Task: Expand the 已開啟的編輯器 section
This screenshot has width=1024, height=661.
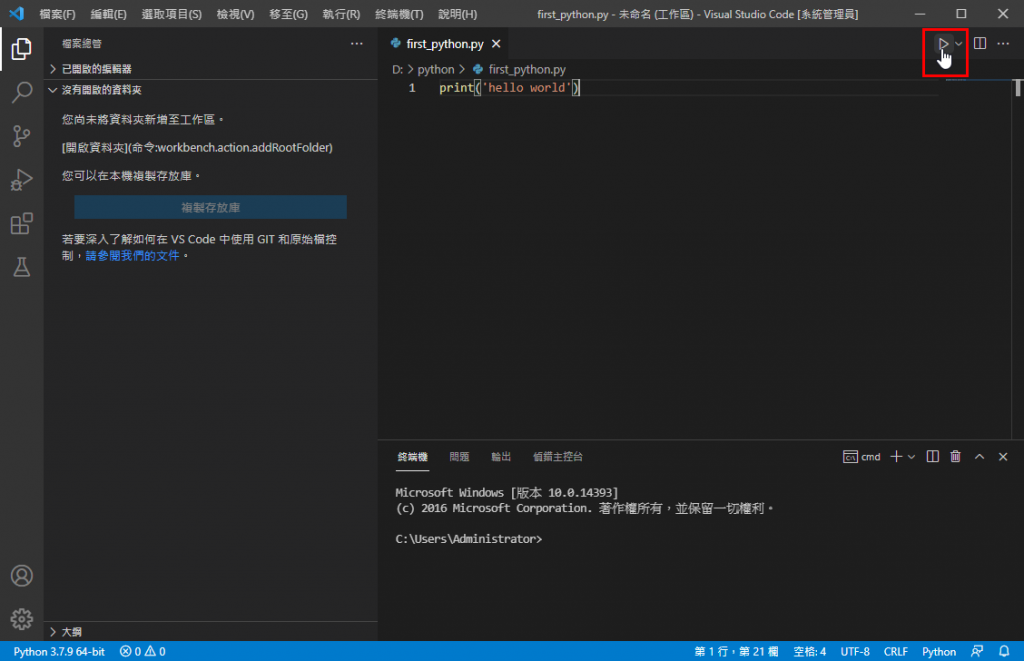Action: (210, 69)
